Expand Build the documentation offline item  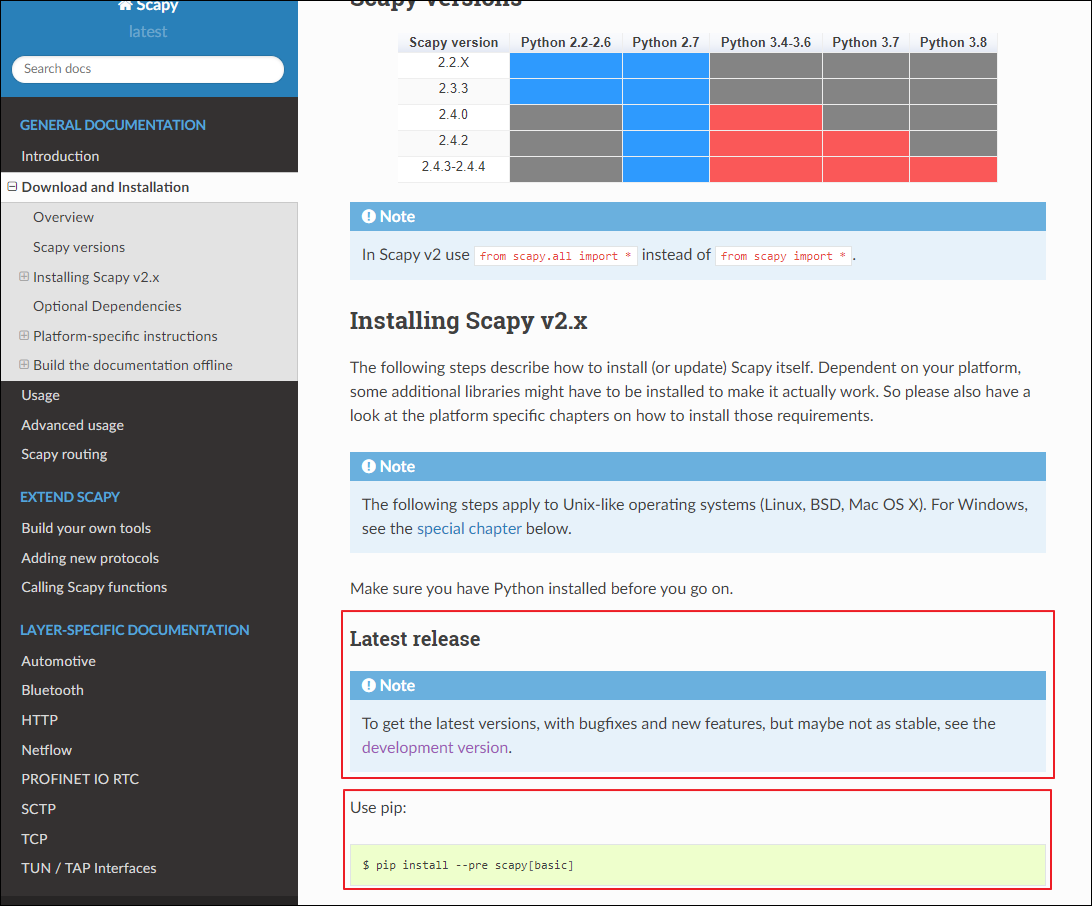(x=24, y=364)
